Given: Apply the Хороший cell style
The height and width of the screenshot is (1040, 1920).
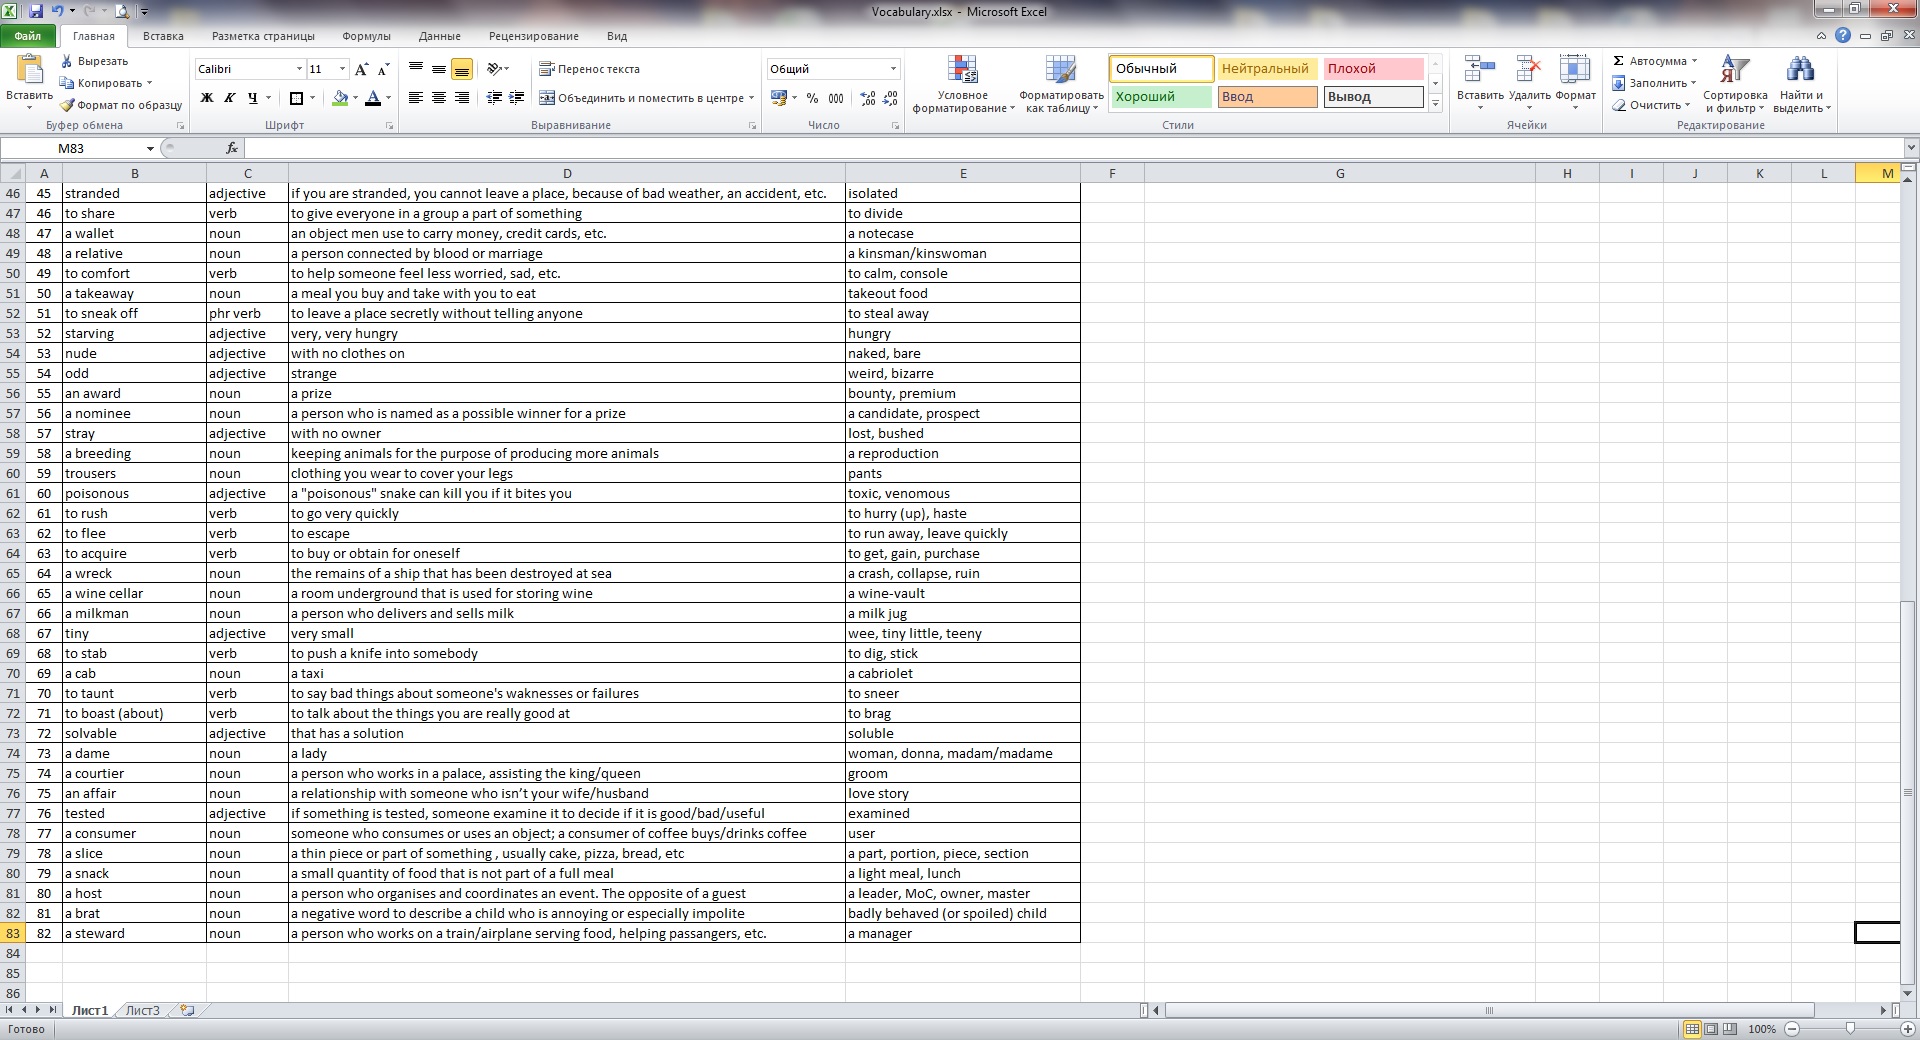Looking at the screenshot, I should point(1160,97).
